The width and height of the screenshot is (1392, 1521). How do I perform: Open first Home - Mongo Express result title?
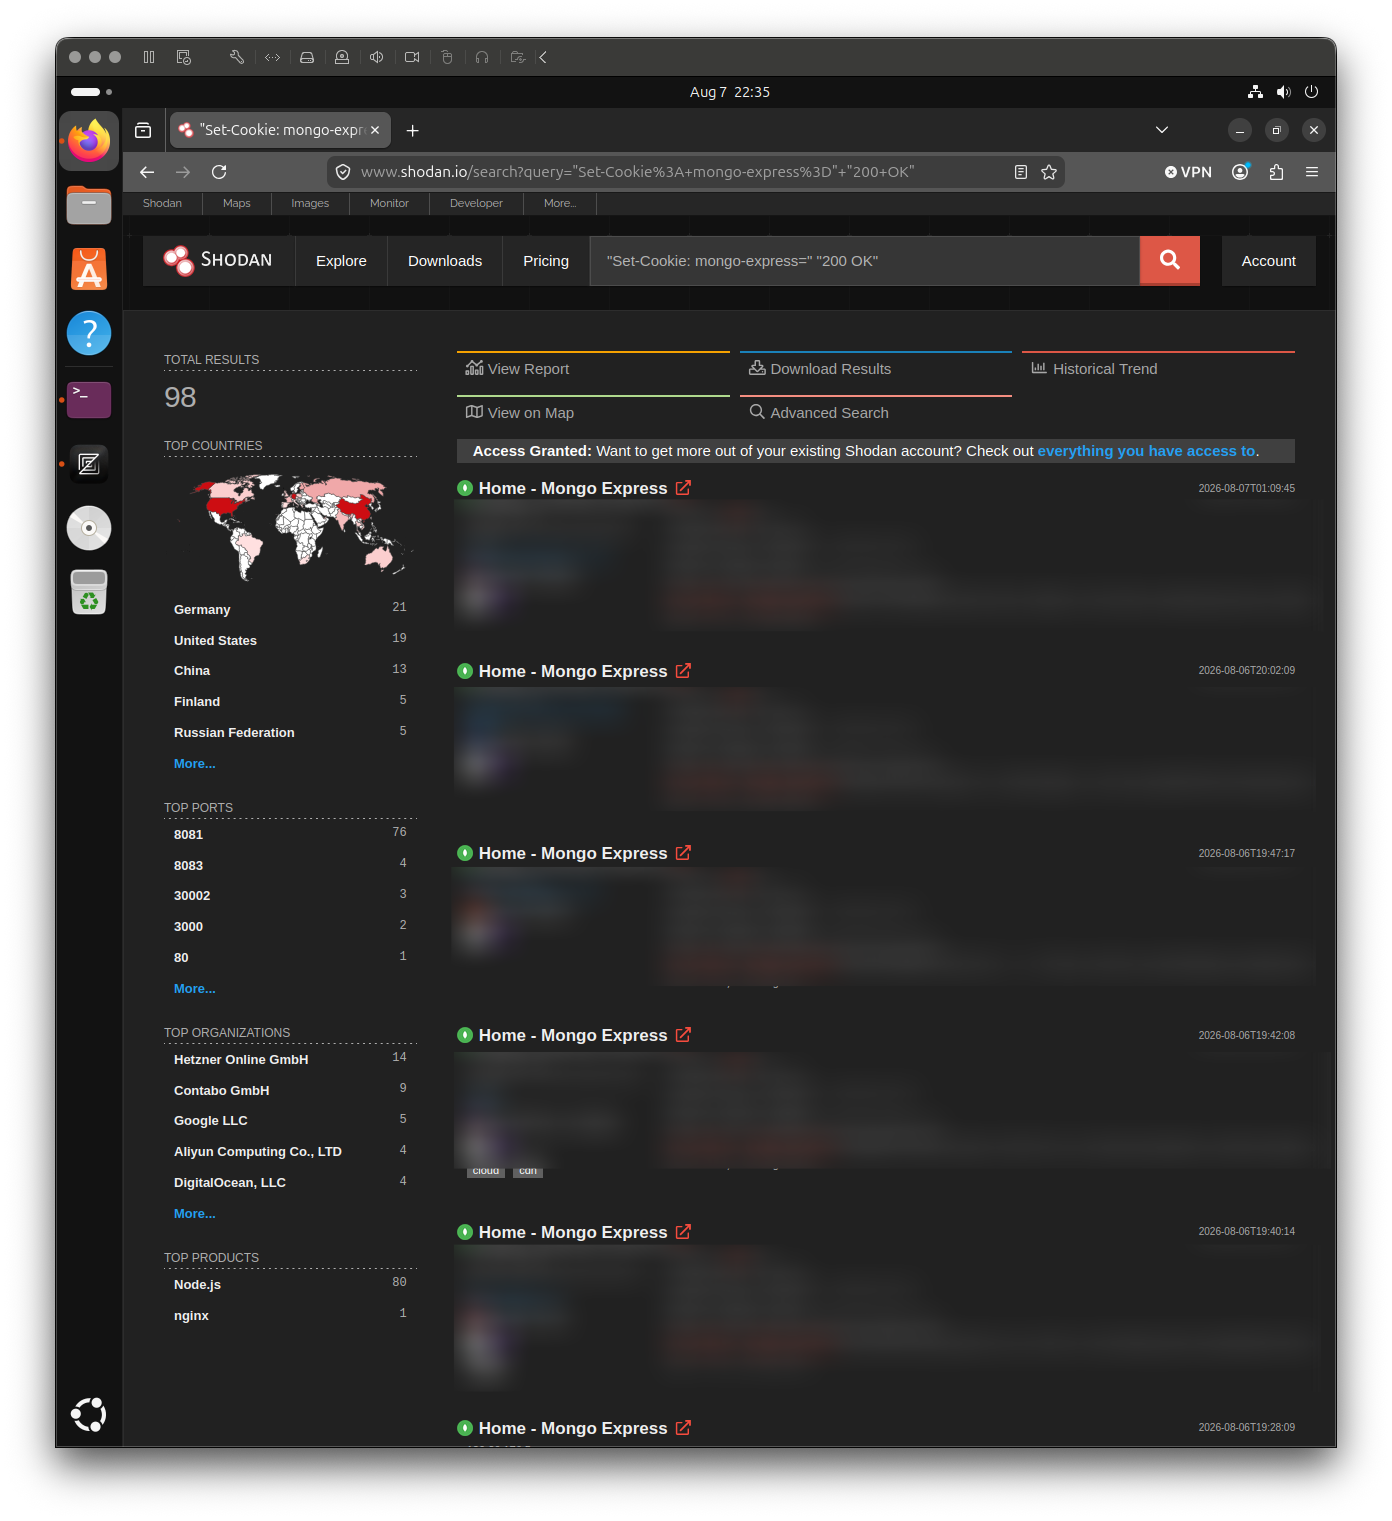(573, 488)
